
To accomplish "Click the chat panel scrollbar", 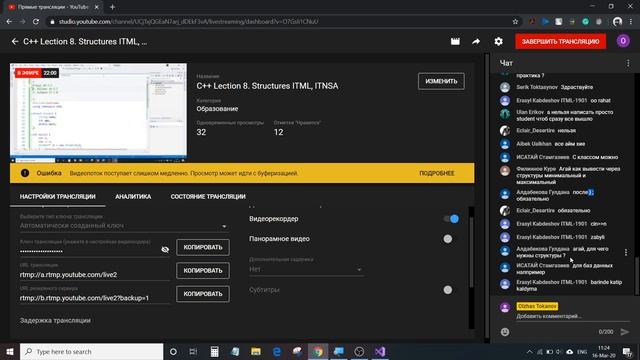I will coord(637,275).
